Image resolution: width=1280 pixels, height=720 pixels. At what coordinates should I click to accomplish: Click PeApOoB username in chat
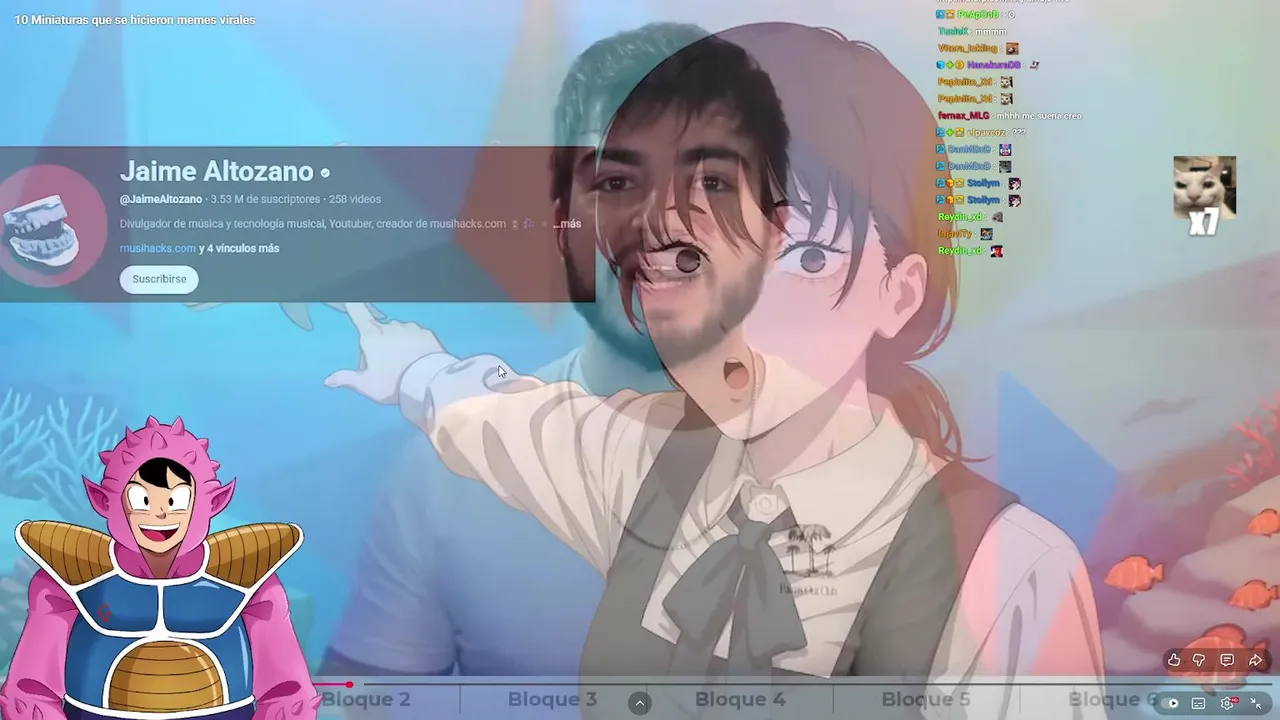coord(978,14)
